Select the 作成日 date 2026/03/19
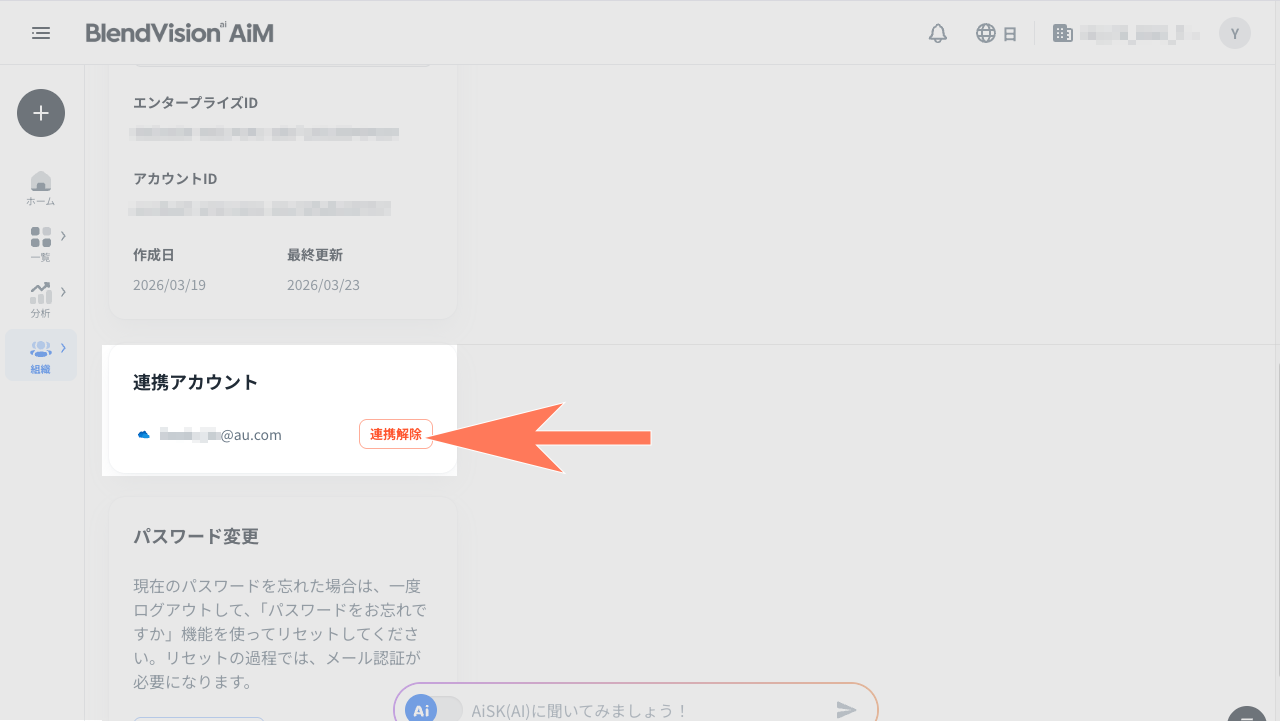1280x721 pixels. tap(169, 285)
